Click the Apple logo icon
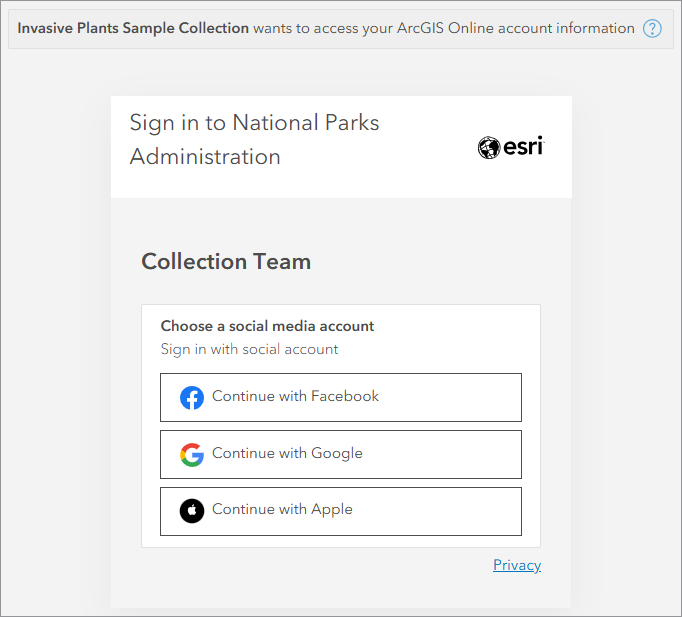The image size is (682, 617). 192,511
